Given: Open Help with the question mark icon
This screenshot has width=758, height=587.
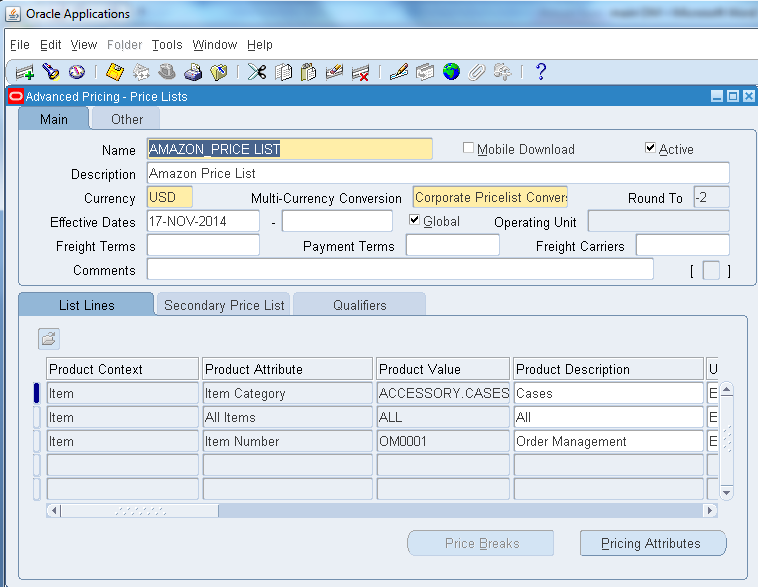Looking at the screenshot, I should pos(541,72).
